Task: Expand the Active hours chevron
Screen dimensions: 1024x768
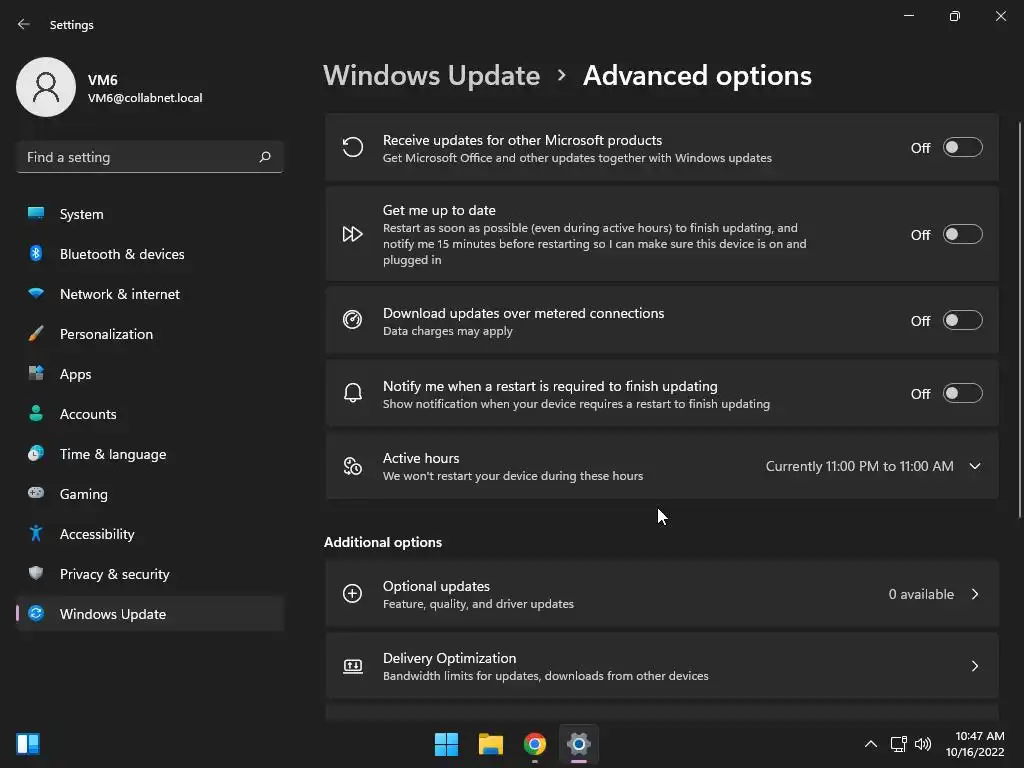Action: (975, 466)
